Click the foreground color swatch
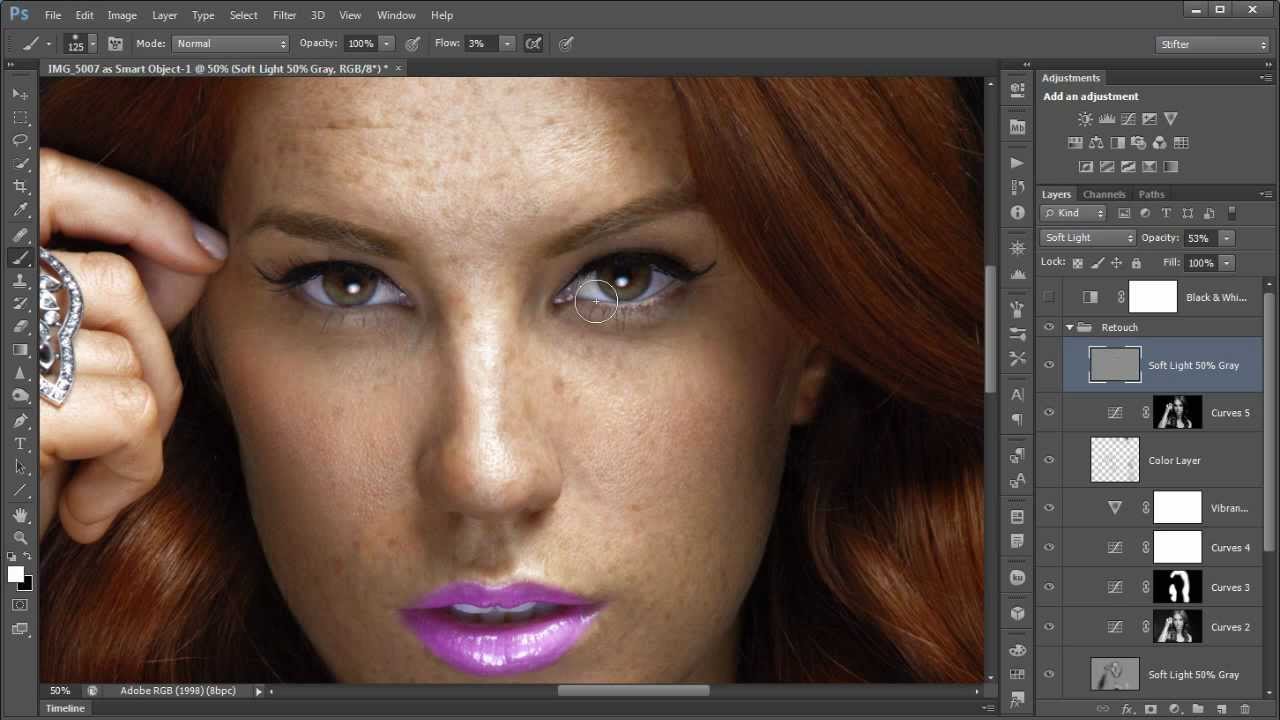This screenshot has height=720, width=1280. click(x=16, y=574)
